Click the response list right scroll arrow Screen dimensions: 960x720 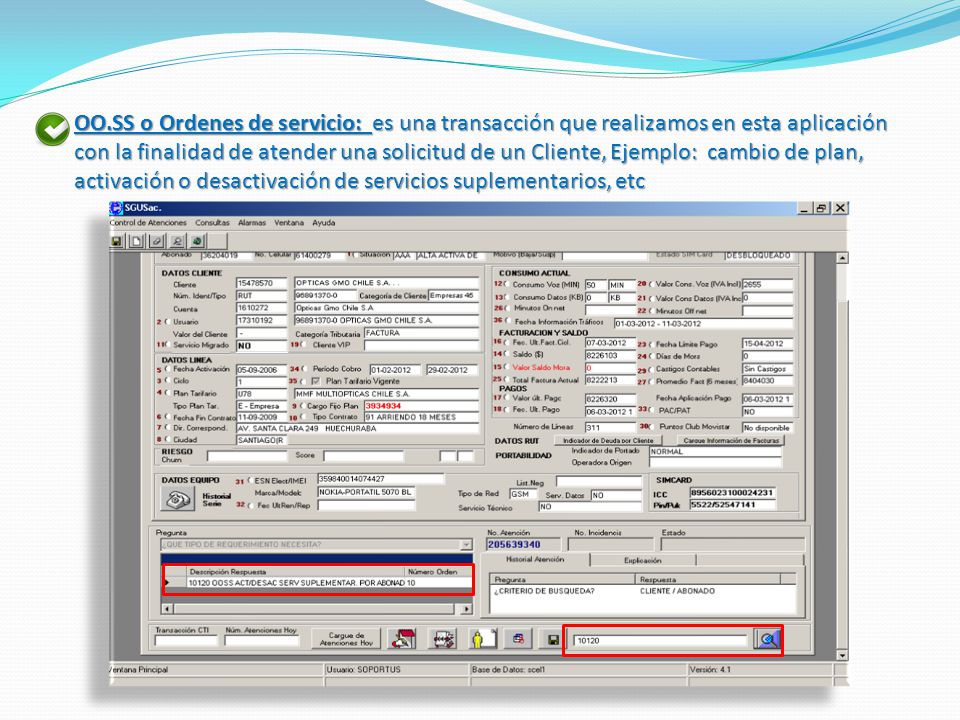point(467,609)
